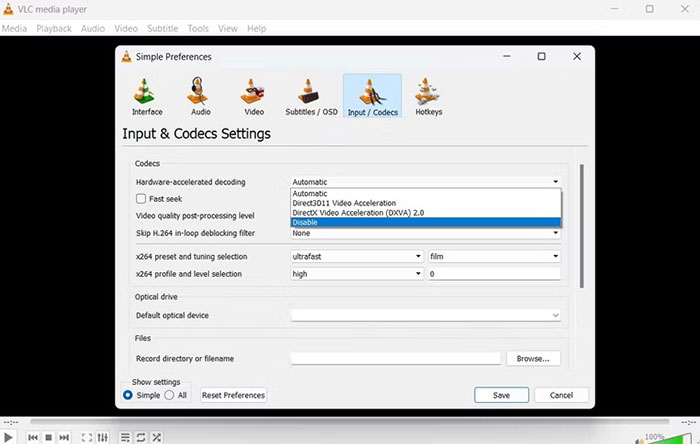Open the Audio preferences category
This screenshot has height=444, width=700.
(x=200, y=97)
